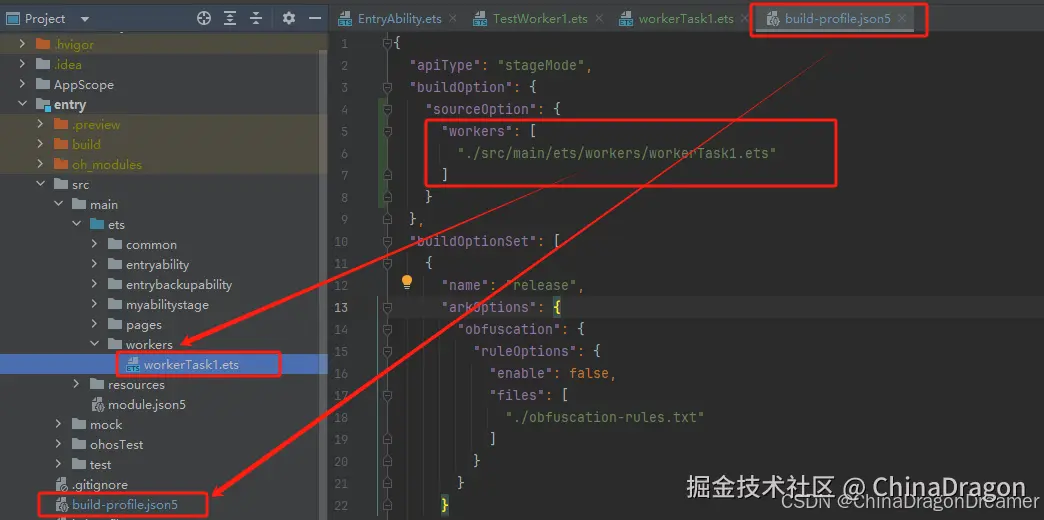Viewport: 1044px width, 520px height.
Task: Fold the arkOptions block at line 13
Action: (388, 307)
